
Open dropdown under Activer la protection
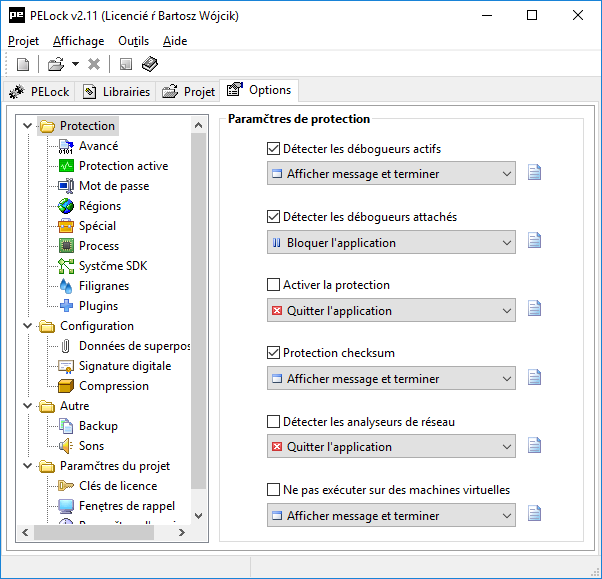coord(391,310)
